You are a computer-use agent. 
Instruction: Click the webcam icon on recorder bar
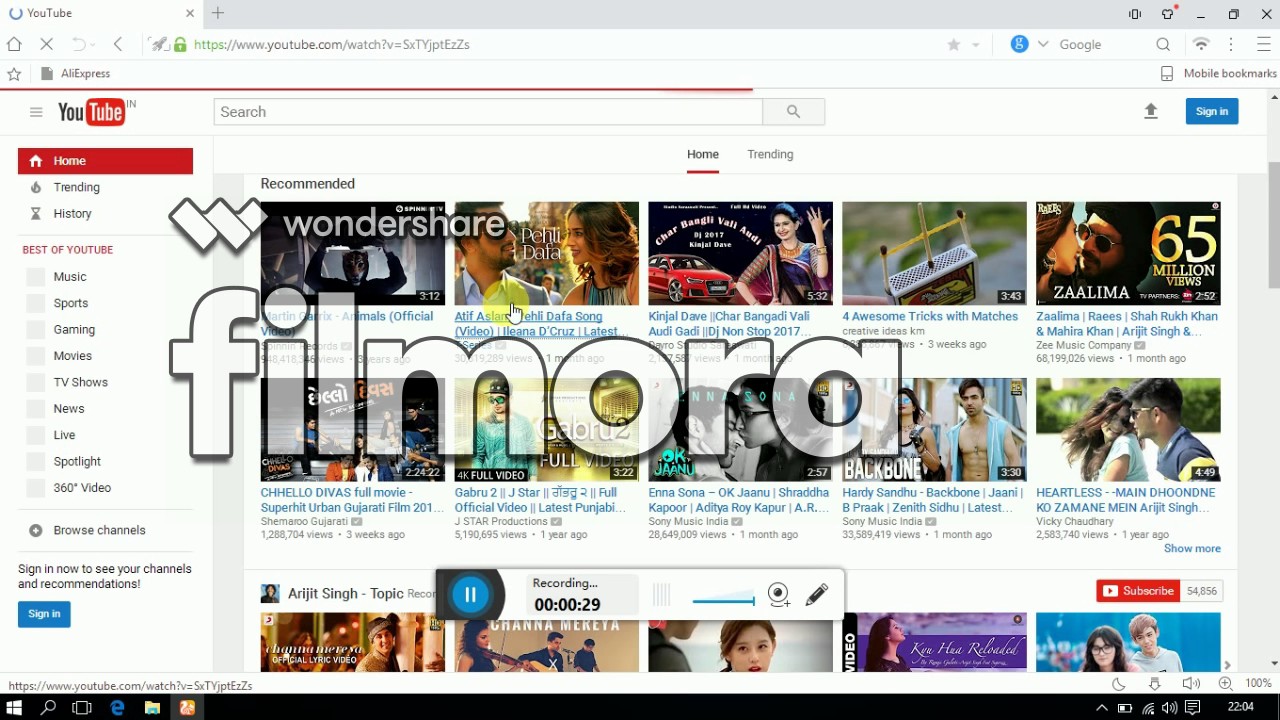coord(779,595)
